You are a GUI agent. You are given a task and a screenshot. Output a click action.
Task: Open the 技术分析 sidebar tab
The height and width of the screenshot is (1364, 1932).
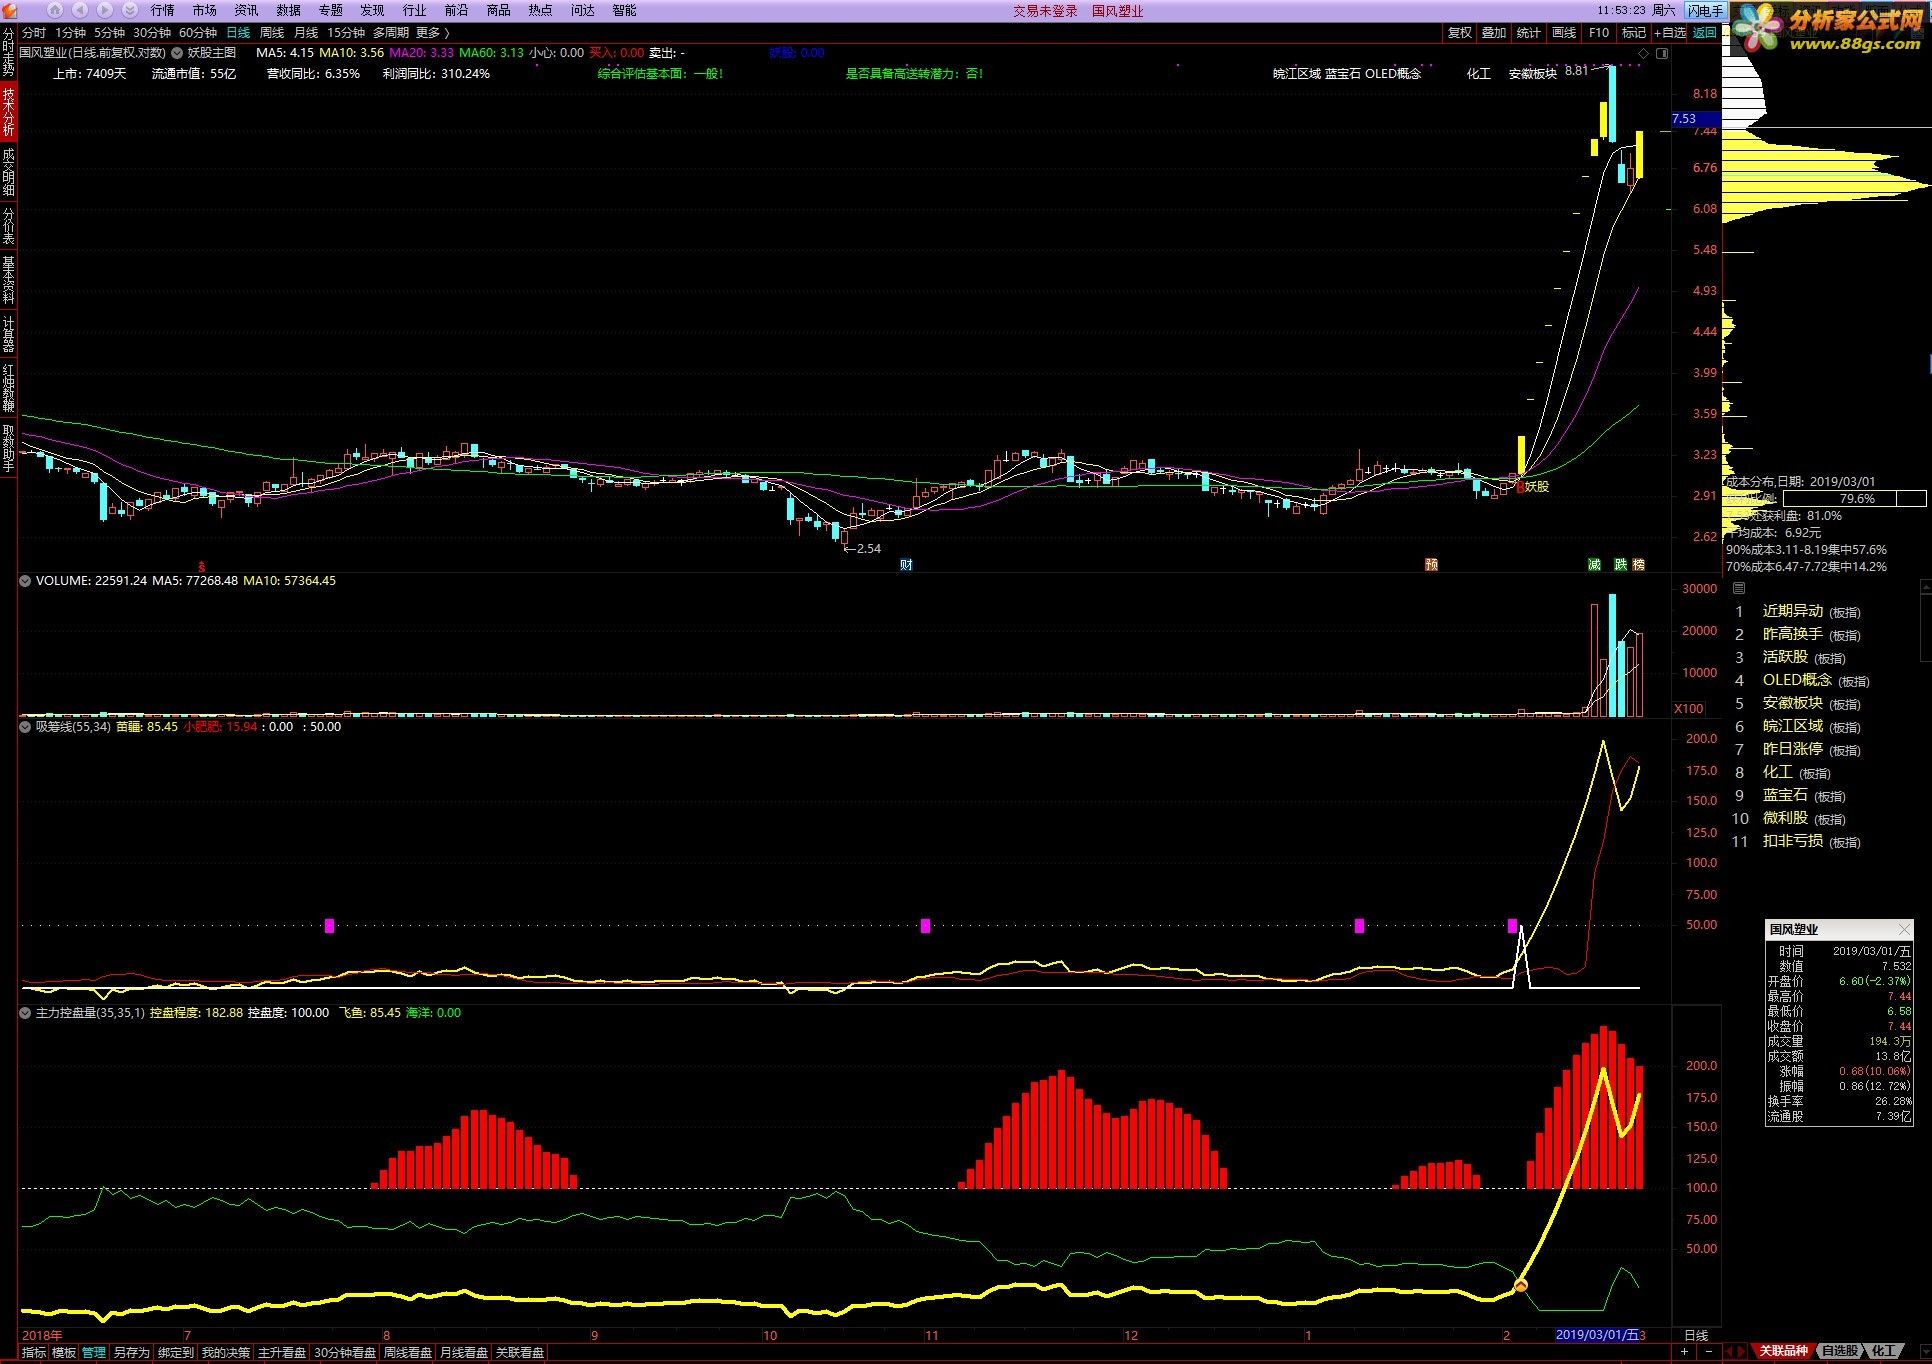(8, 111)
